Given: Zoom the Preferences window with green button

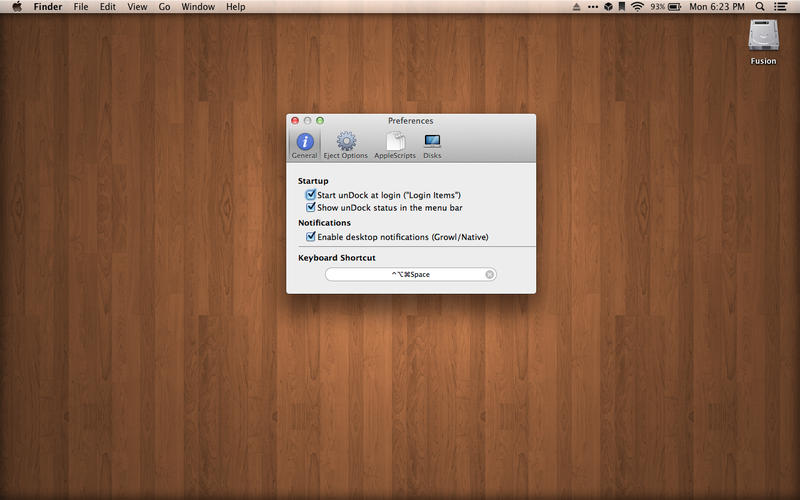Looking at the screenshot, I should coord(320,120).
